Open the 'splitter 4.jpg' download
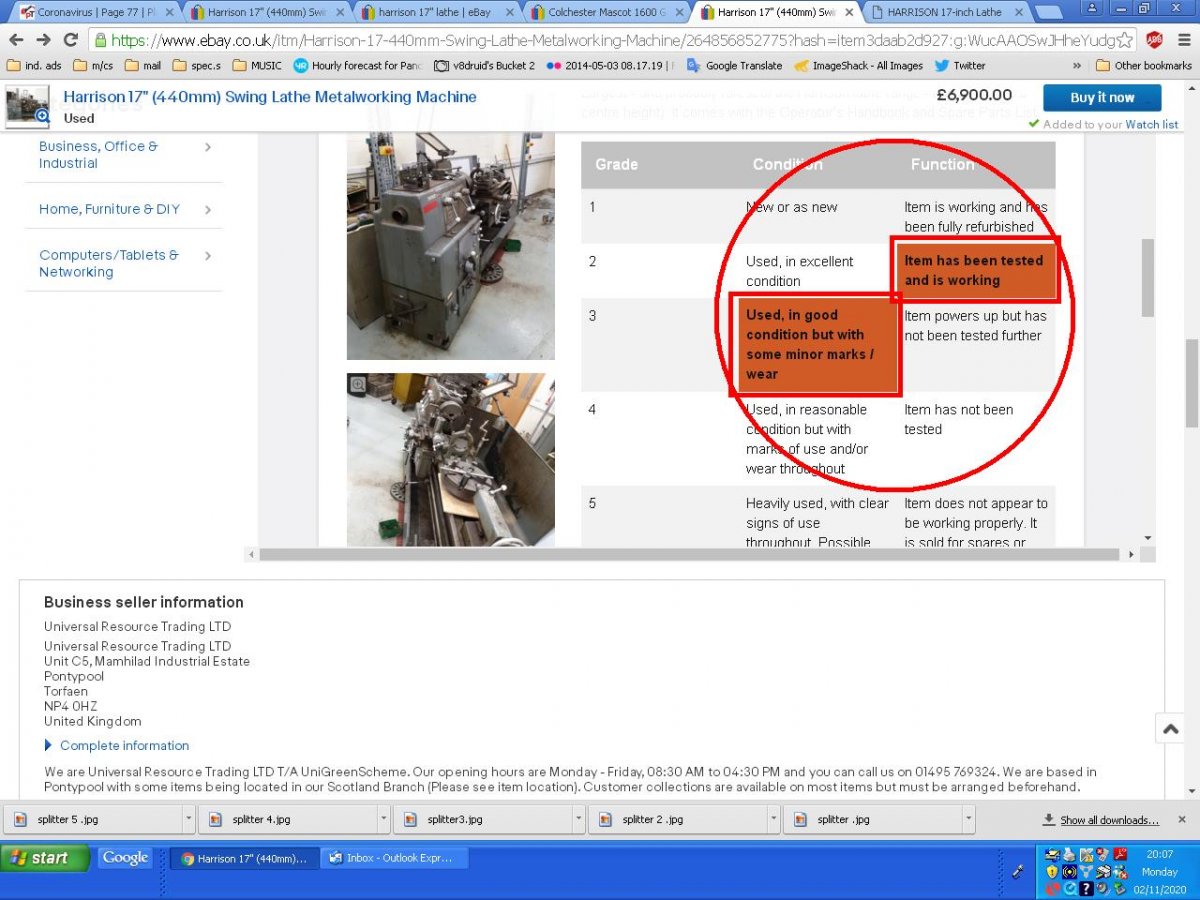This screenshot has height=900, width=1200. 289,819
